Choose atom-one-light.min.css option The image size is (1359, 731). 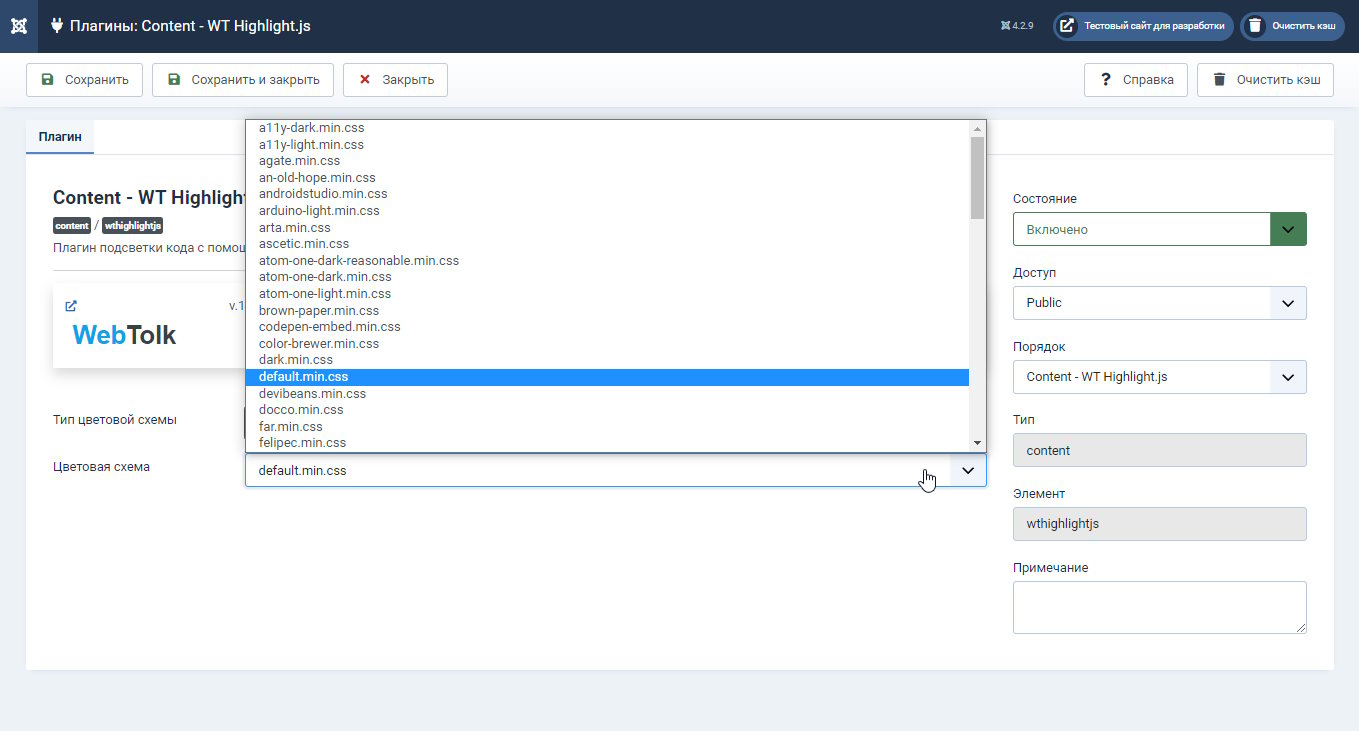(607, 294)
